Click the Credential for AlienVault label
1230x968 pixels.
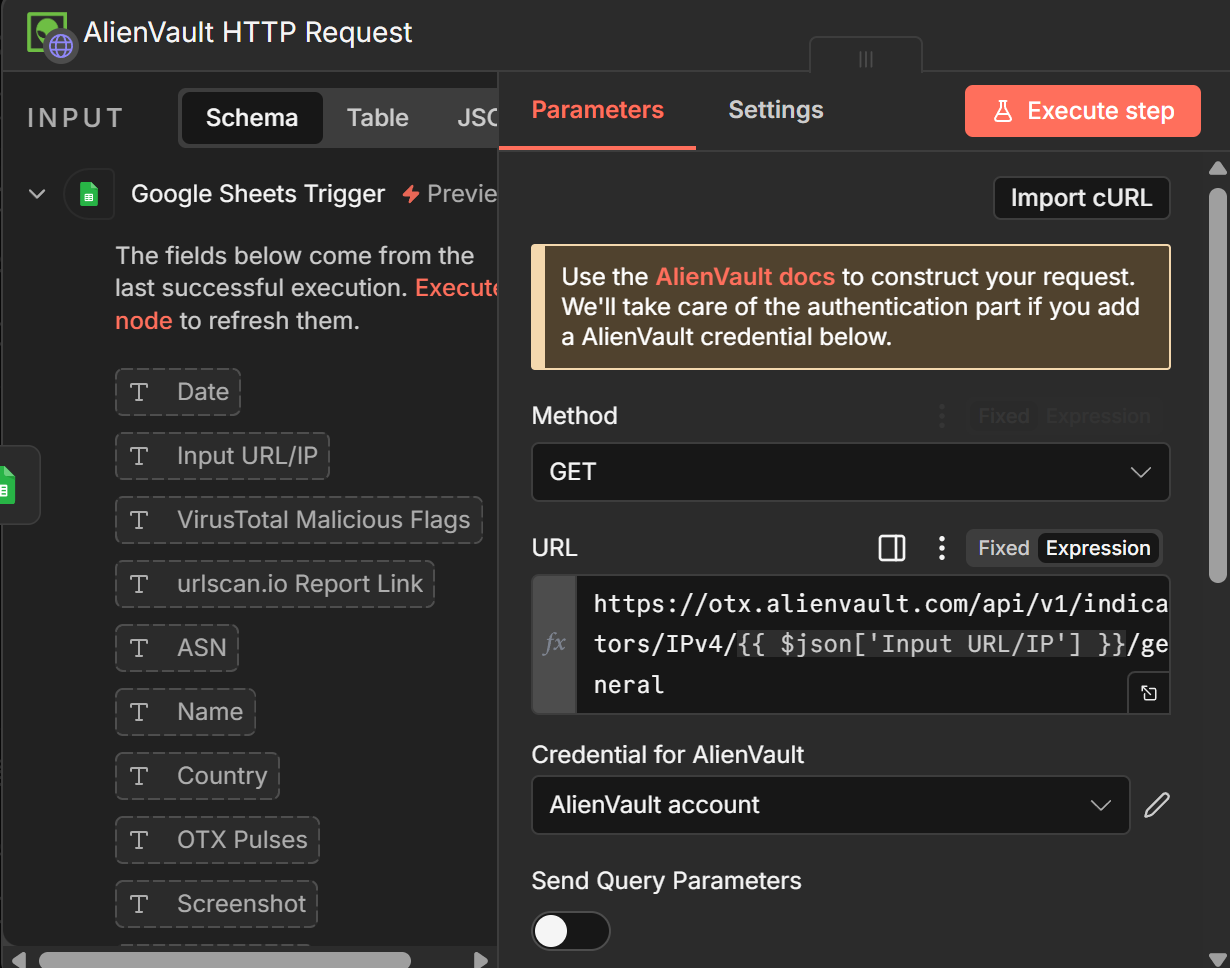click(x=668, y=754)
